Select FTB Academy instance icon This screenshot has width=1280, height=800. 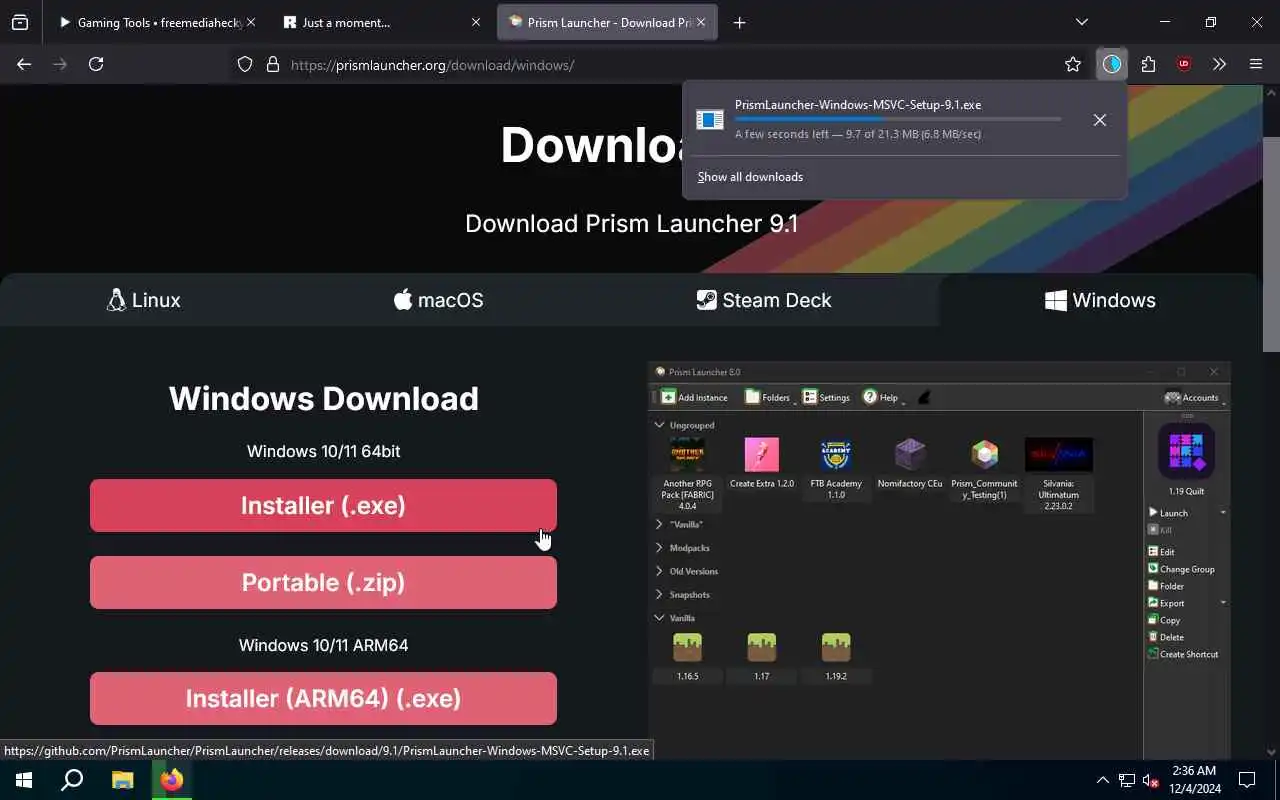click(x=836, y=455)
